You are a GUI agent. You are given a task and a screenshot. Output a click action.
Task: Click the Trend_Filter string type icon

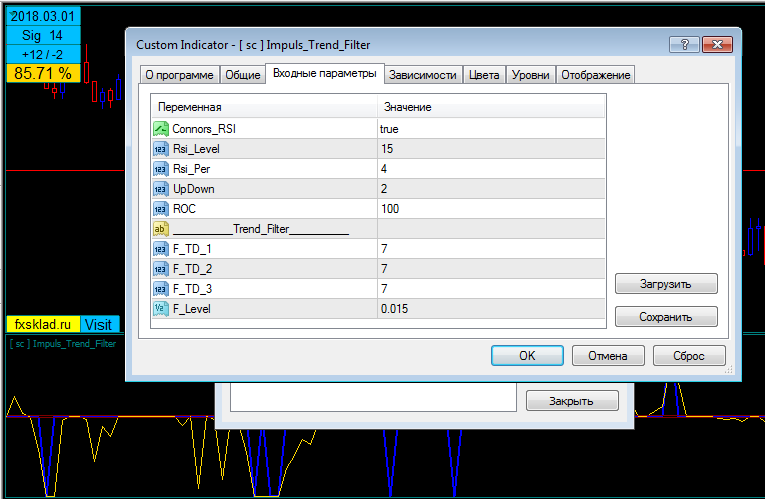161,229
